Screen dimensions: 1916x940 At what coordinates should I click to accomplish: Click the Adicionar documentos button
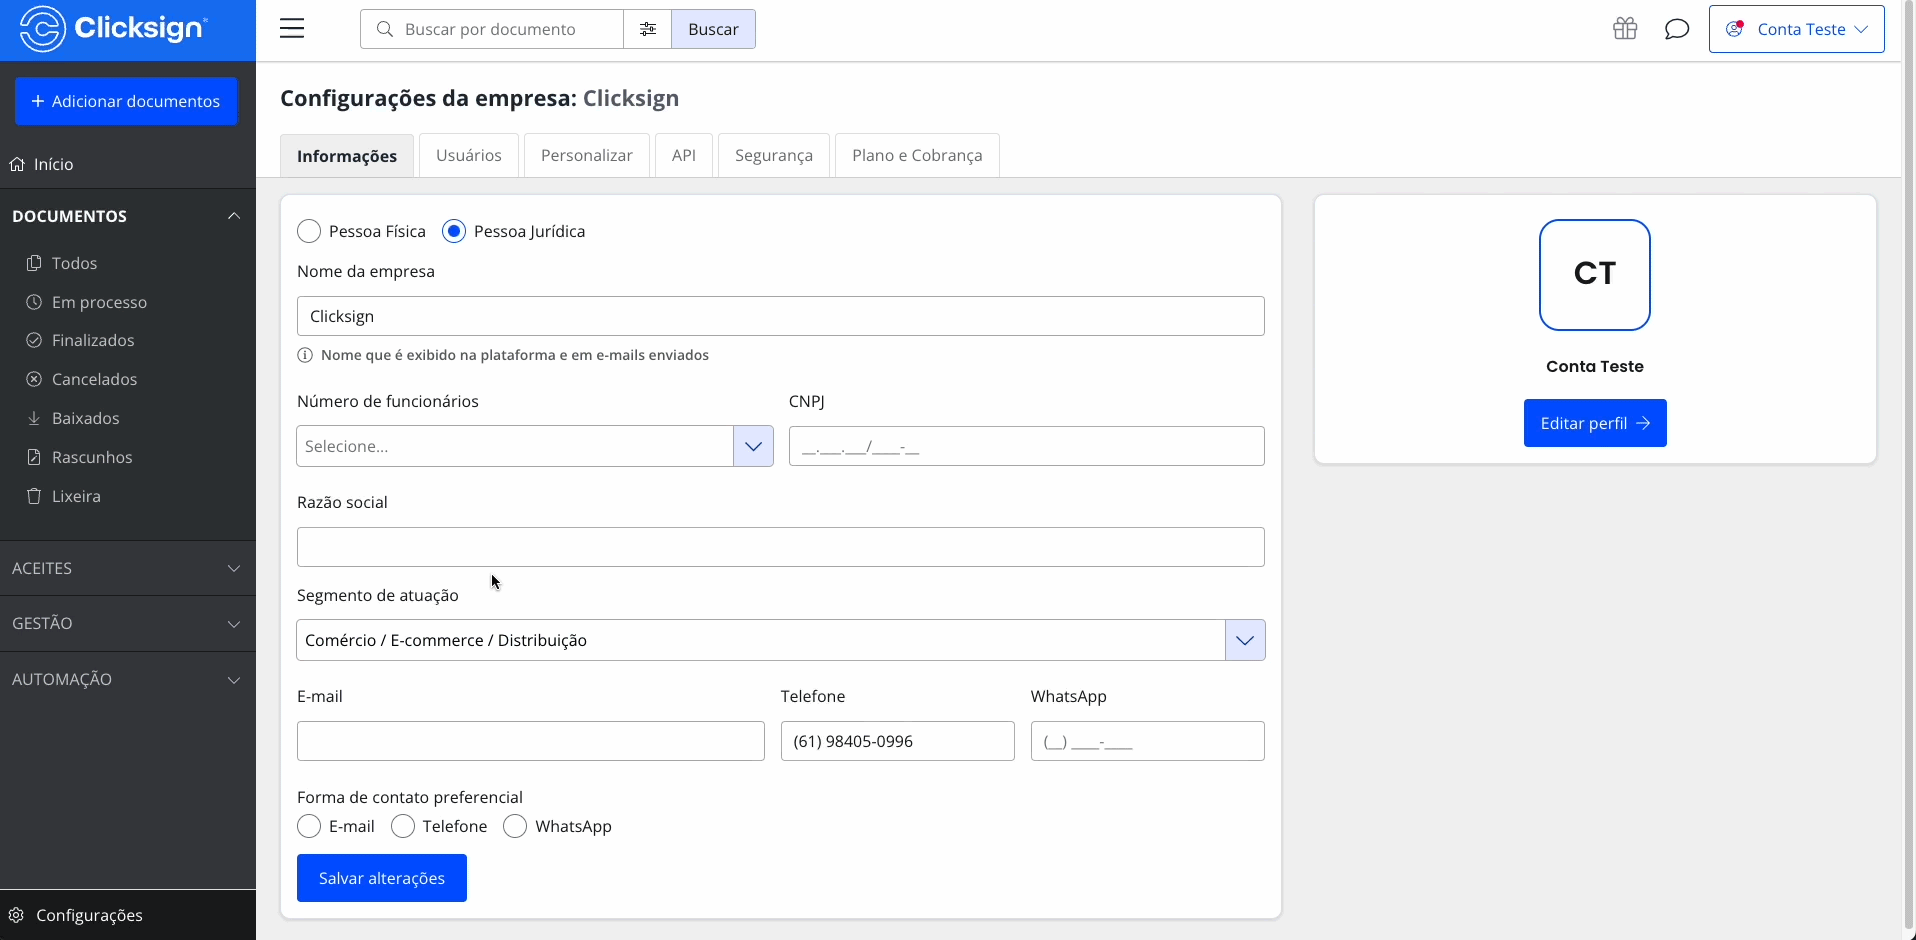click(x=126, y=101)
